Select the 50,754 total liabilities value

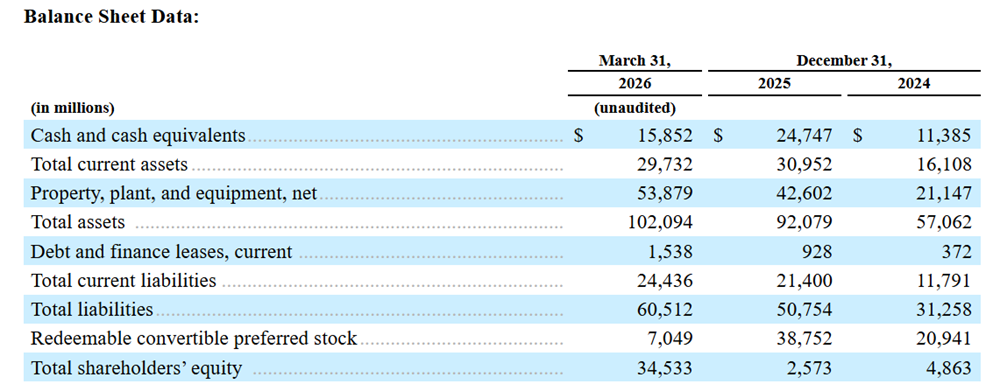click(x=805, y=309)
